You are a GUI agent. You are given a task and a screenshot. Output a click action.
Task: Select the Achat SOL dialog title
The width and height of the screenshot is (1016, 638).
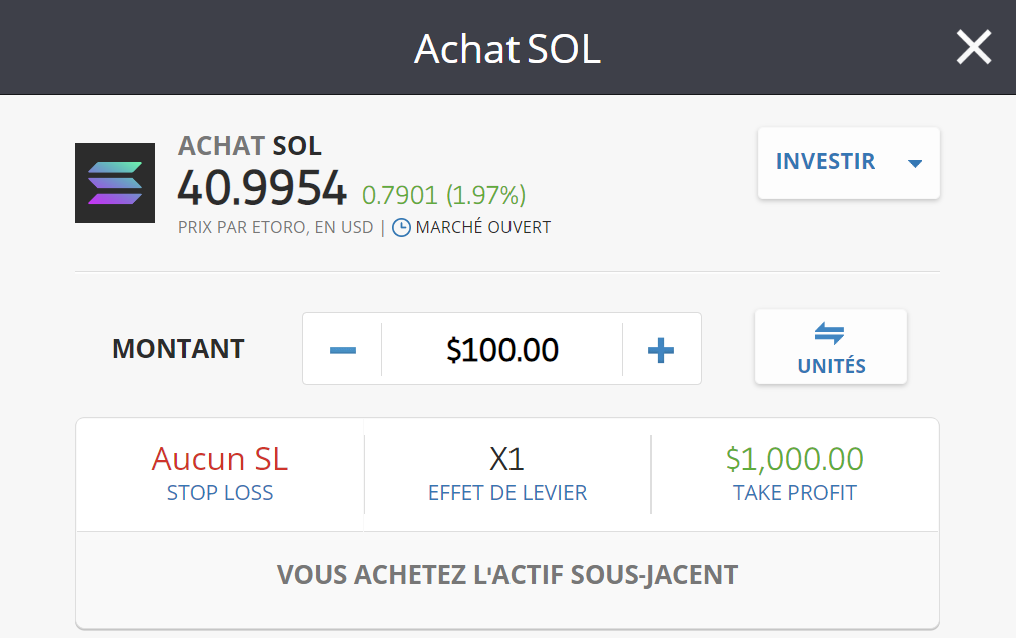coord(507,48)
